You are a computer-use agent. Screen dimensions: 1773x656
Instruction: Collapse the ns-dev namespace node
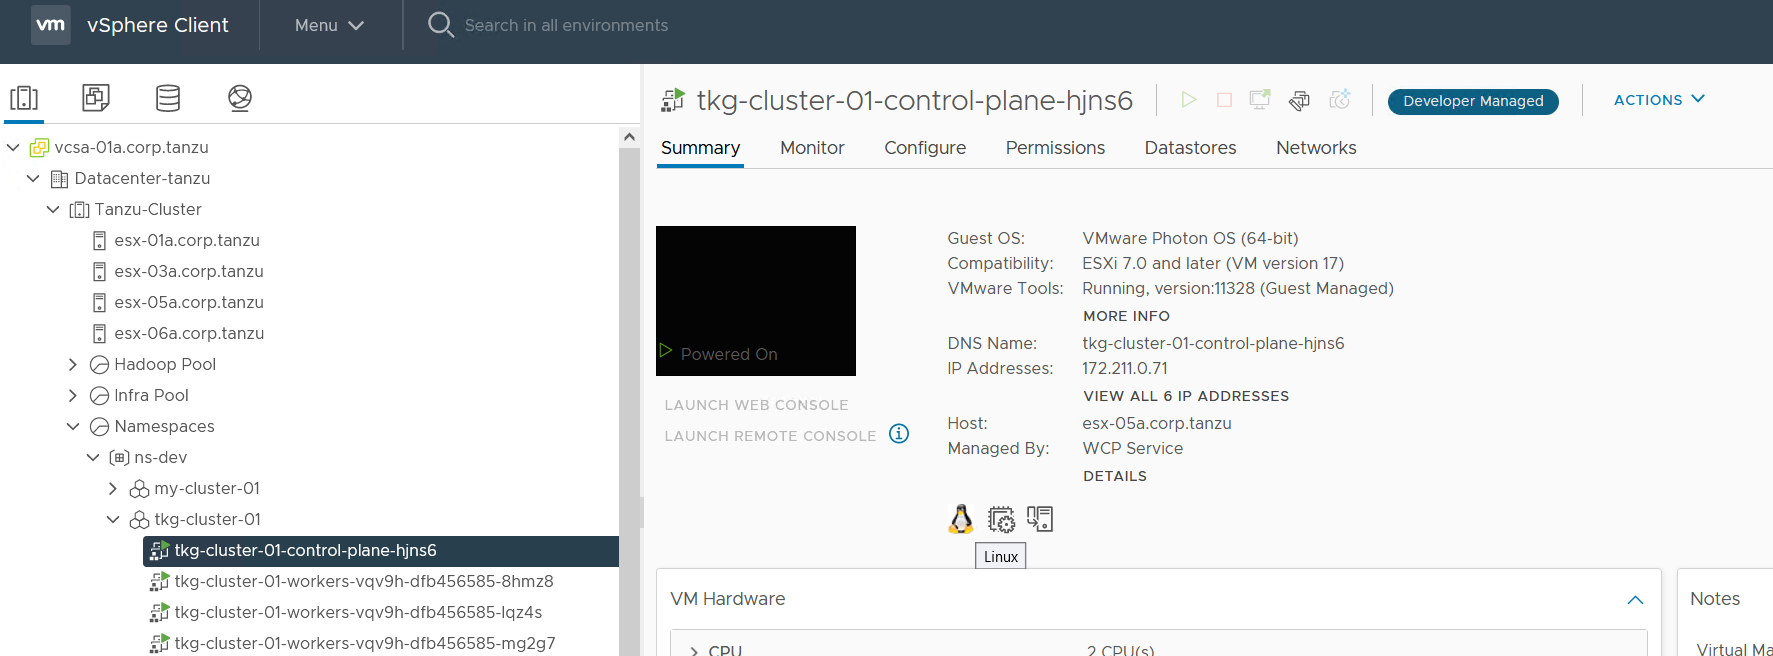[93, 457]
